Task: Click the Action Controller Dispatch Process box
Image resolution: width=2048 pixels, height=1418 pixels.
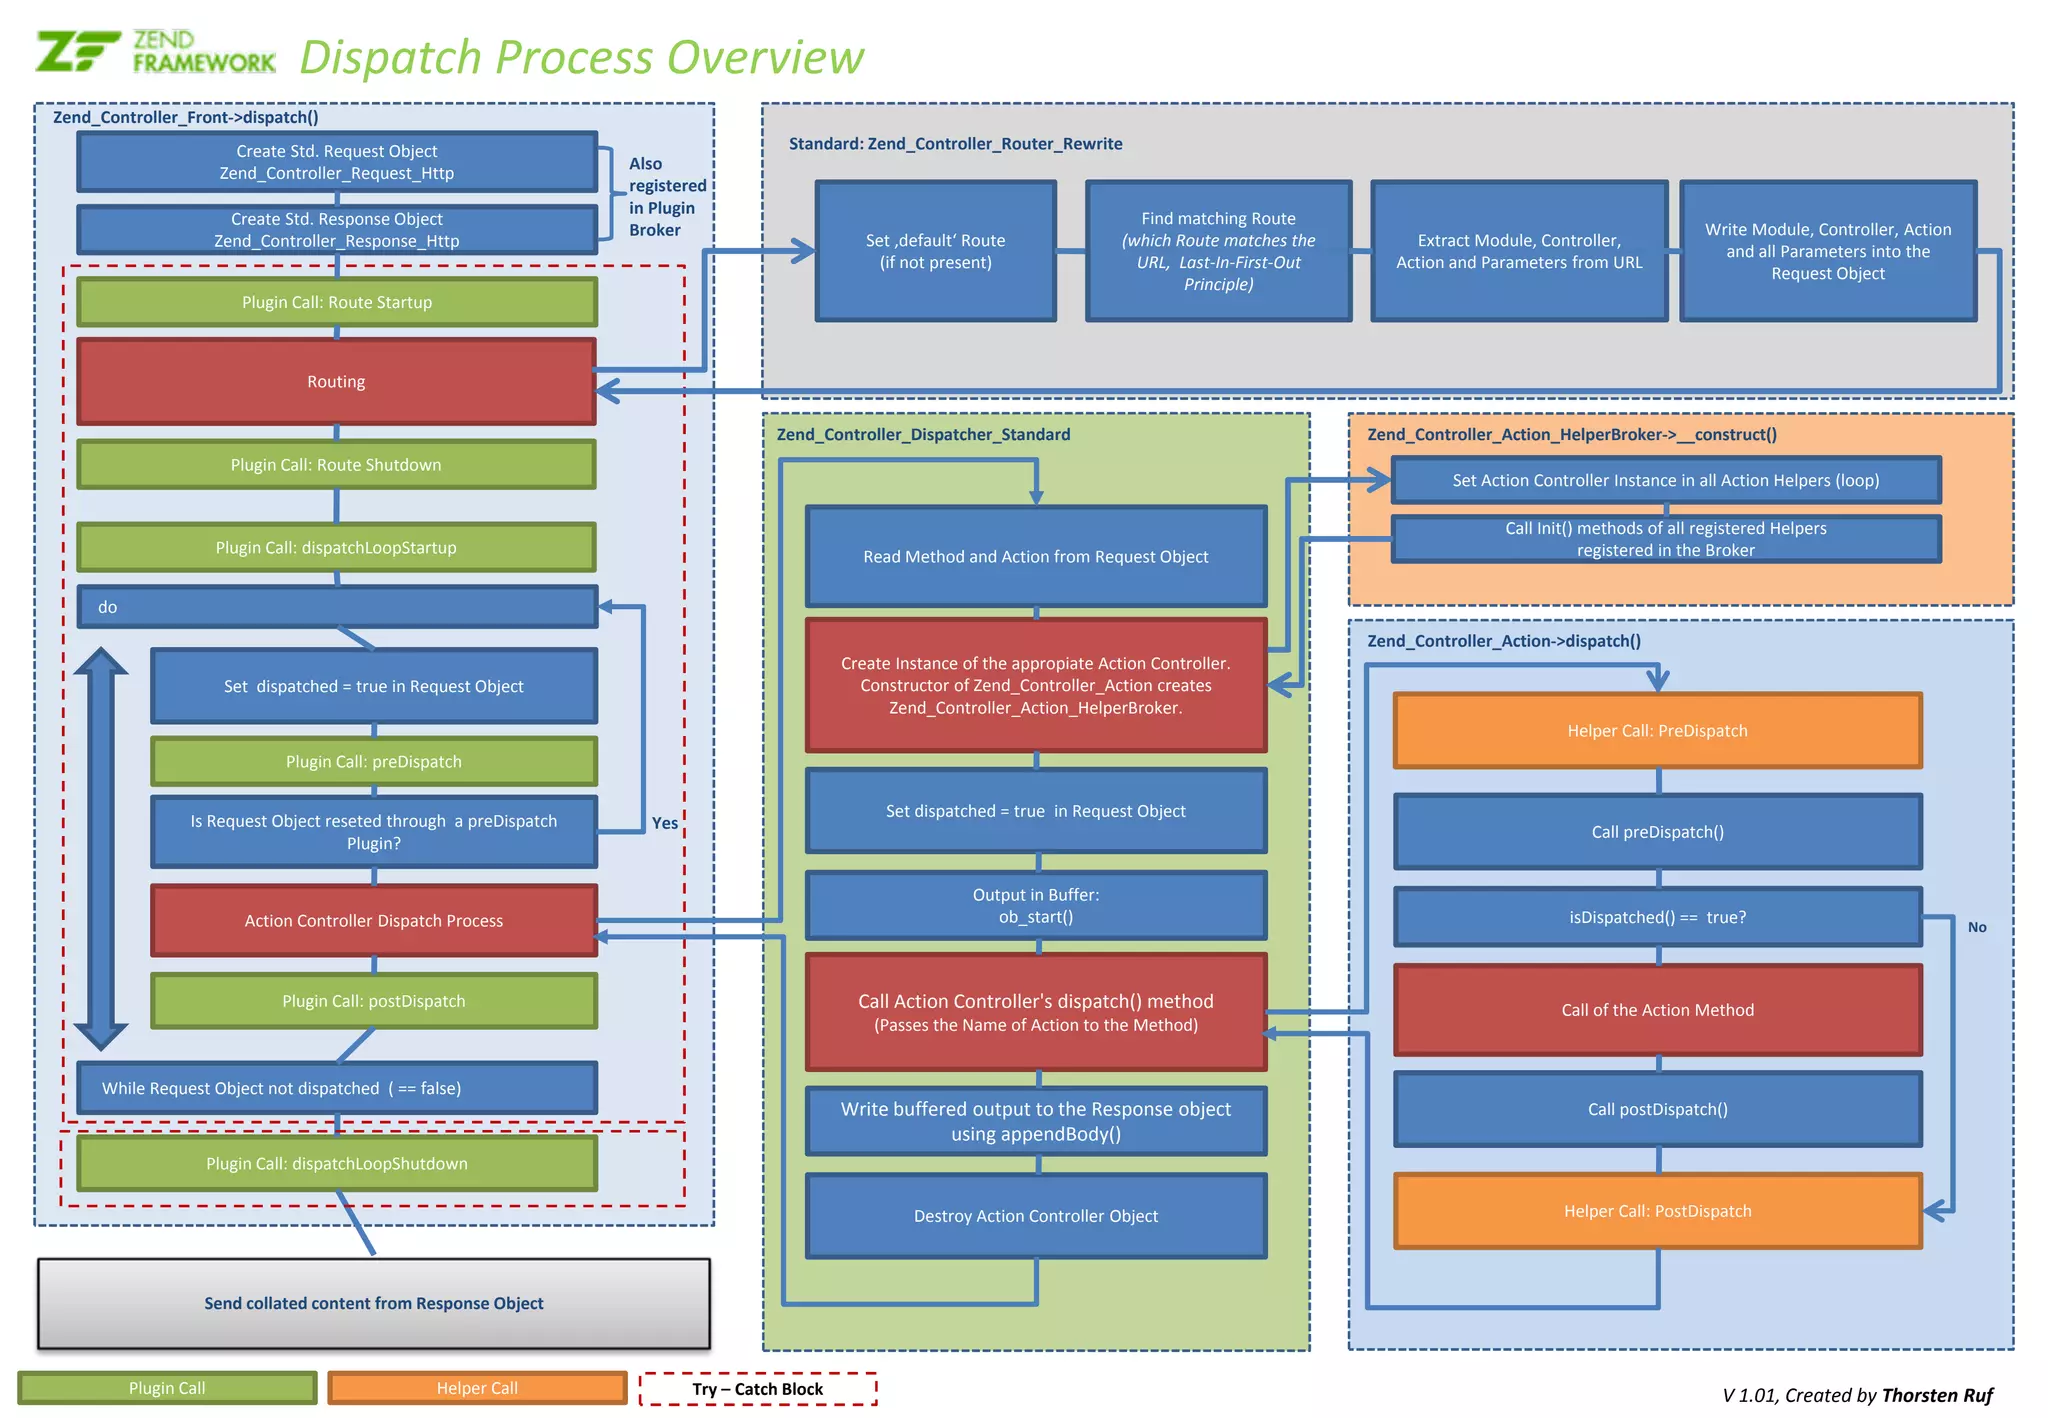Action: (373, 921)
